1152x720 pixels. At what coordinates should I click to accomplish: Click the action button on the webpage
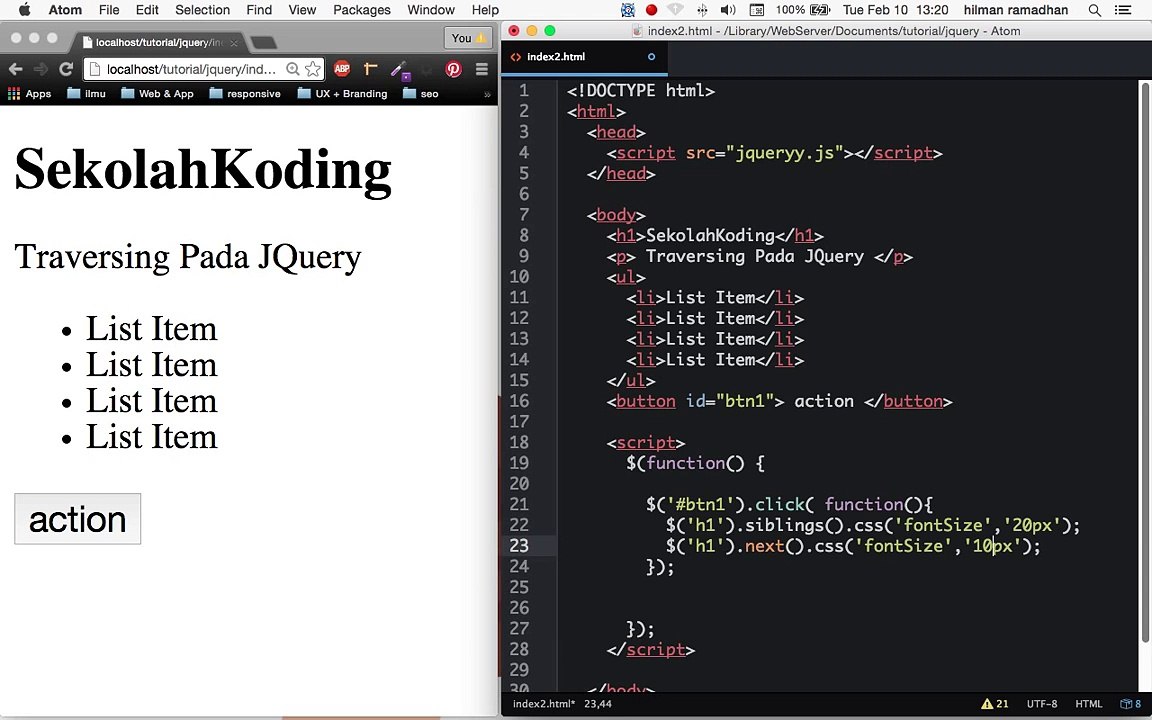click(77, 519)
